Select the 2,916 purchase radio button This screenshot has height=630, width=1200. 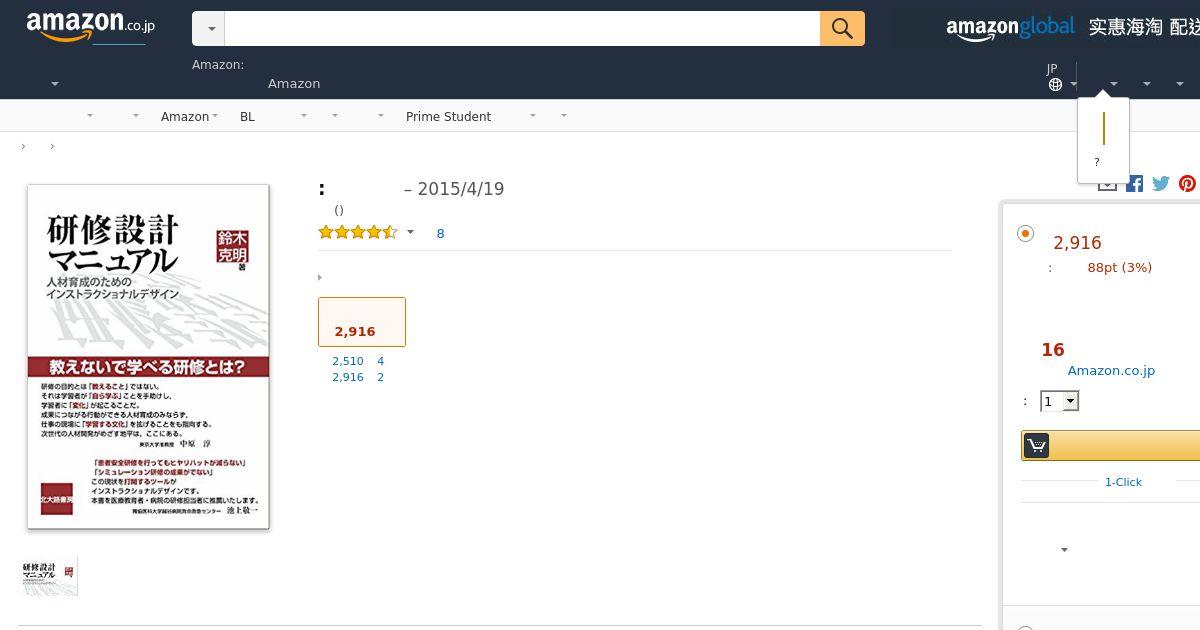click(1025, 233)
